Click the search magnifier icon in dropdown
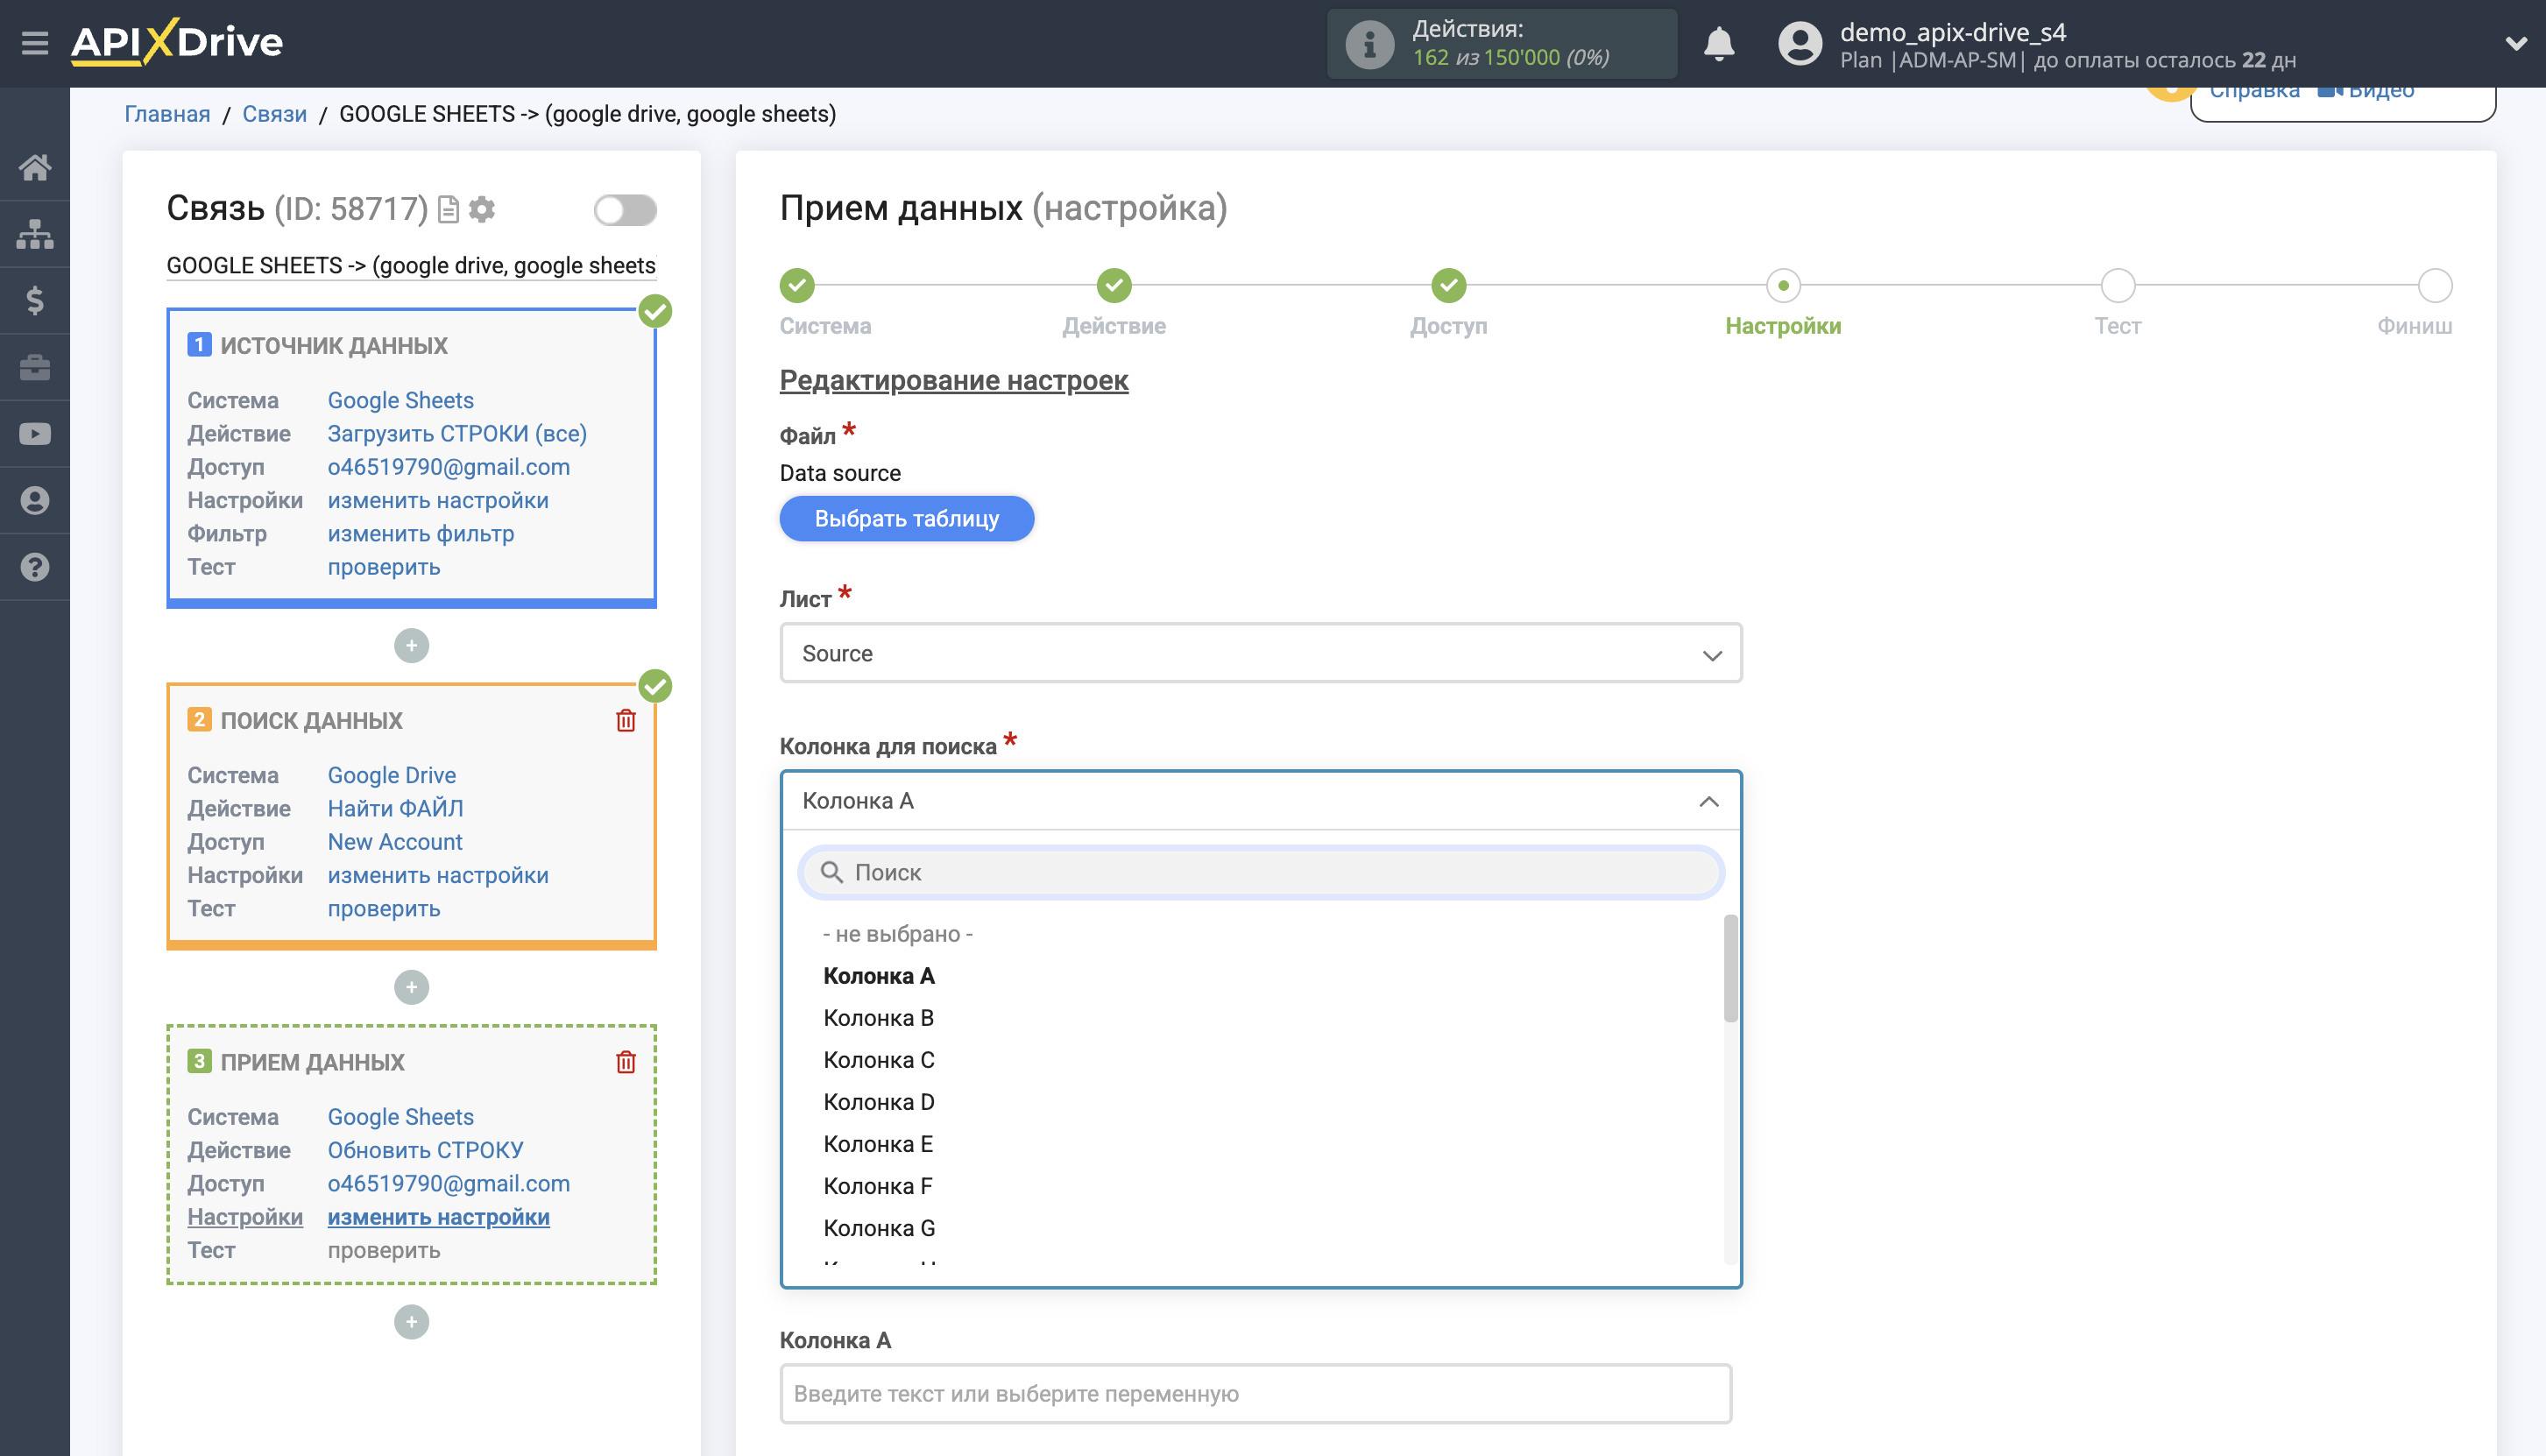2546x1456 pixels. coord(831,872)
